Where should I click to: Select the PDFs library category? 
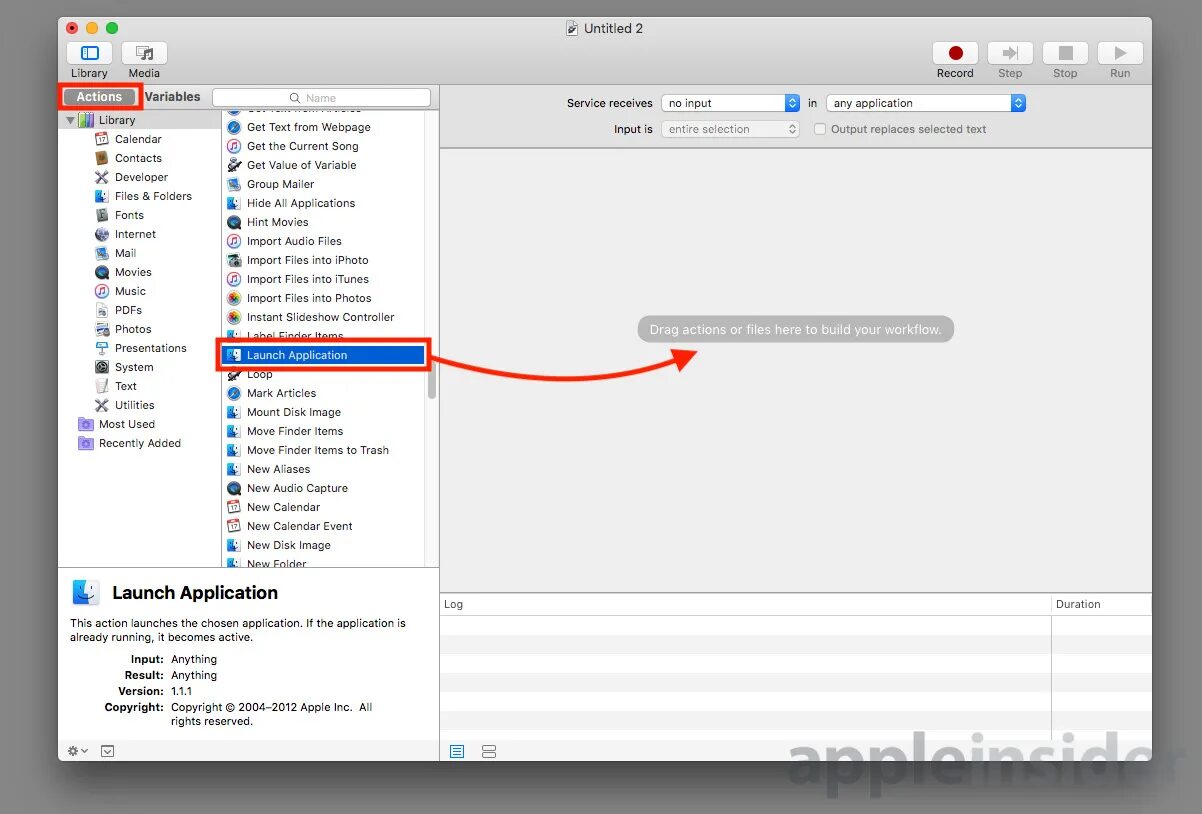click(x=128, y=310)
